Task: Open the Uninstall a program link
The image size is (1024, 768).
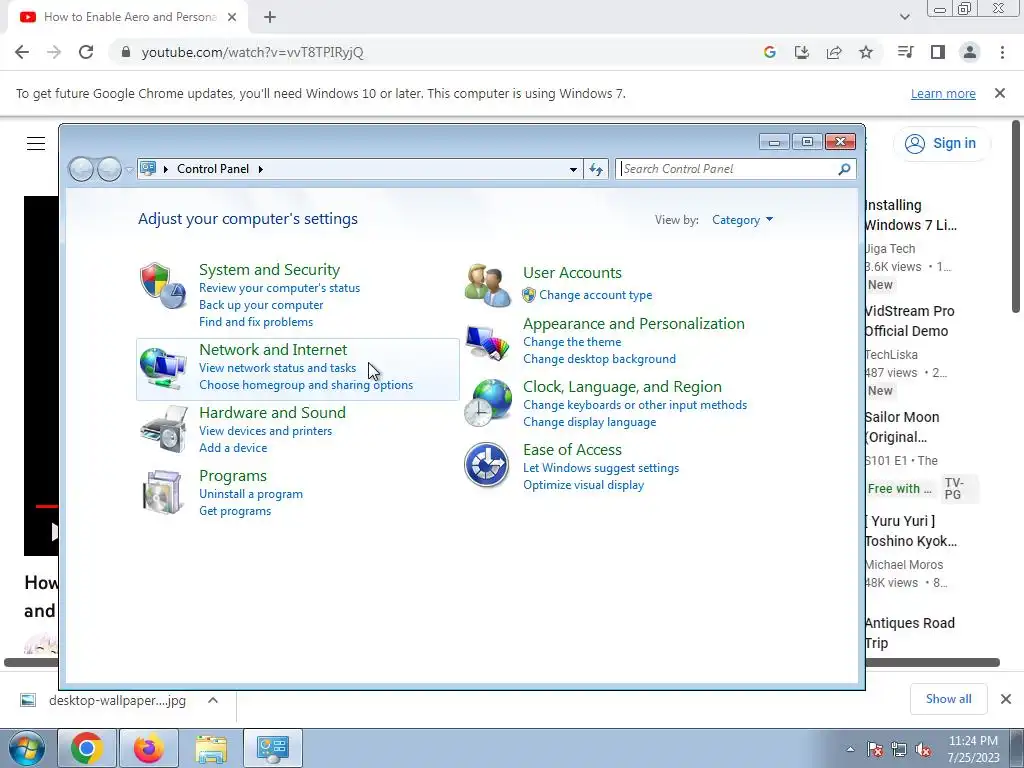Action: click(x=251, y=494)
